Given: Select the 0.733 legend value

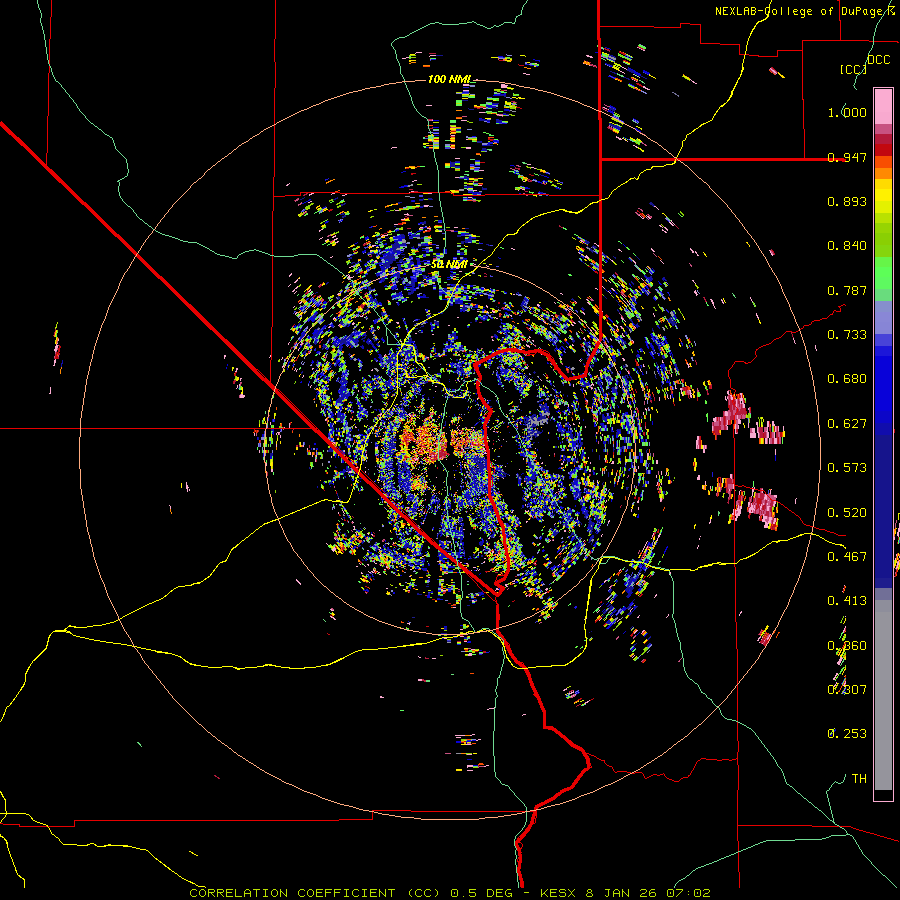Looking at the screenshot, I should [847, 335].
